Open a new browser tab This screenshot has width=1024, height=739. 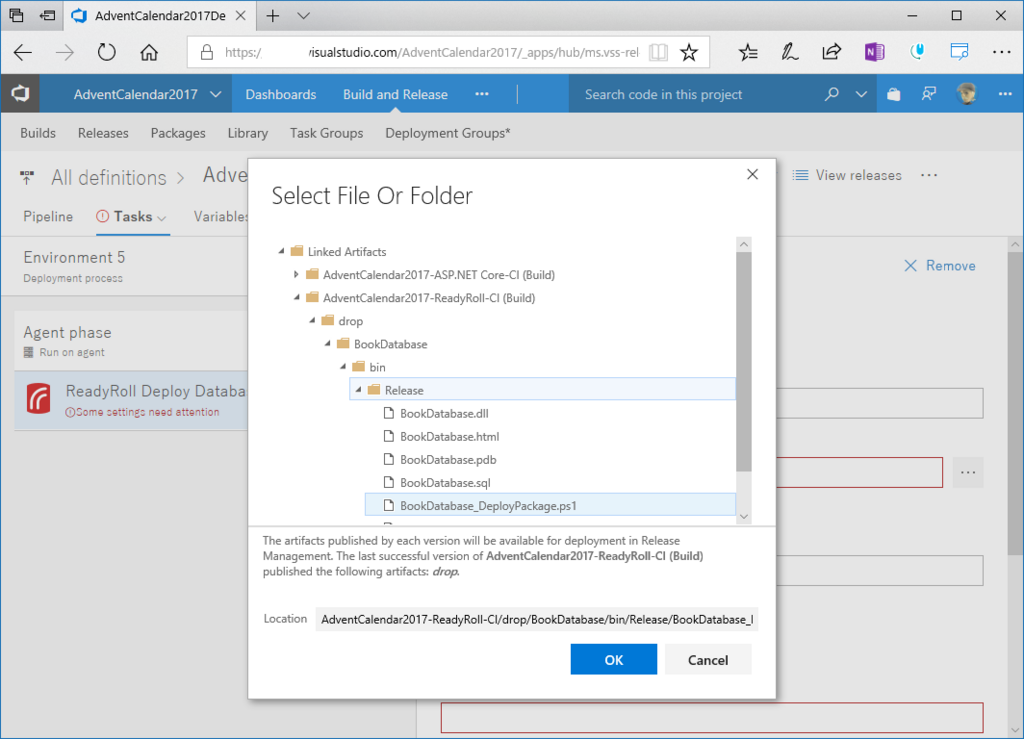(x=273, y=16)
